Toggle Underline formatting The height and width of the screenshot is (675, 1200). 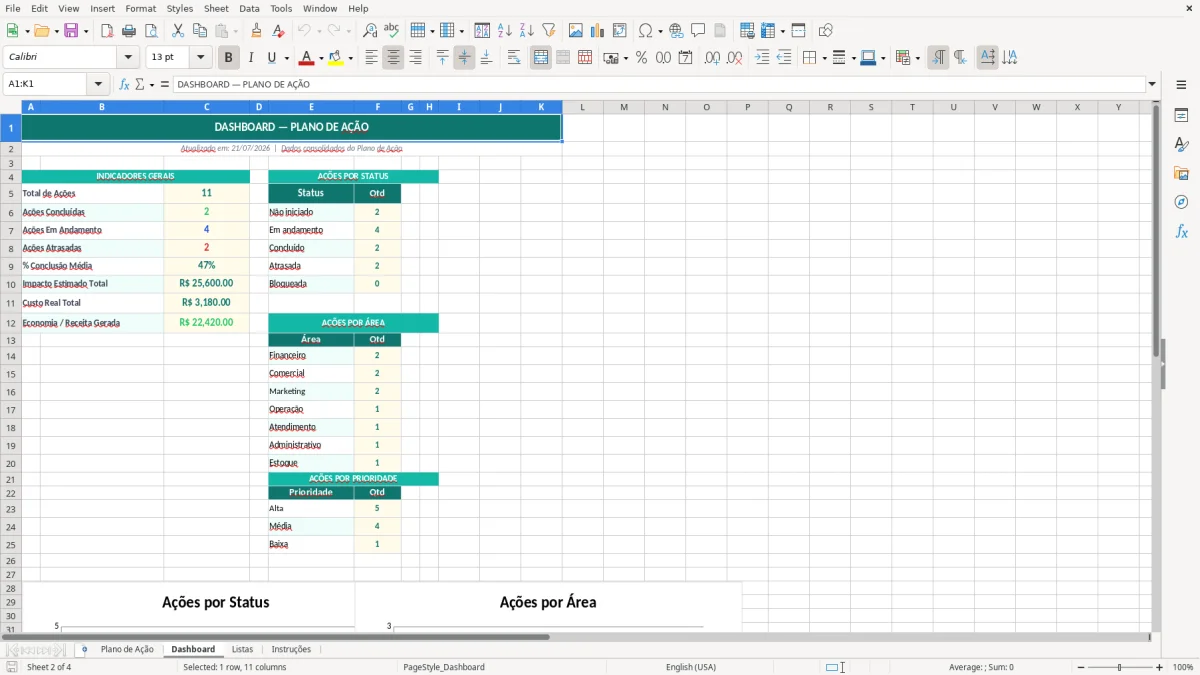point(271,58)
